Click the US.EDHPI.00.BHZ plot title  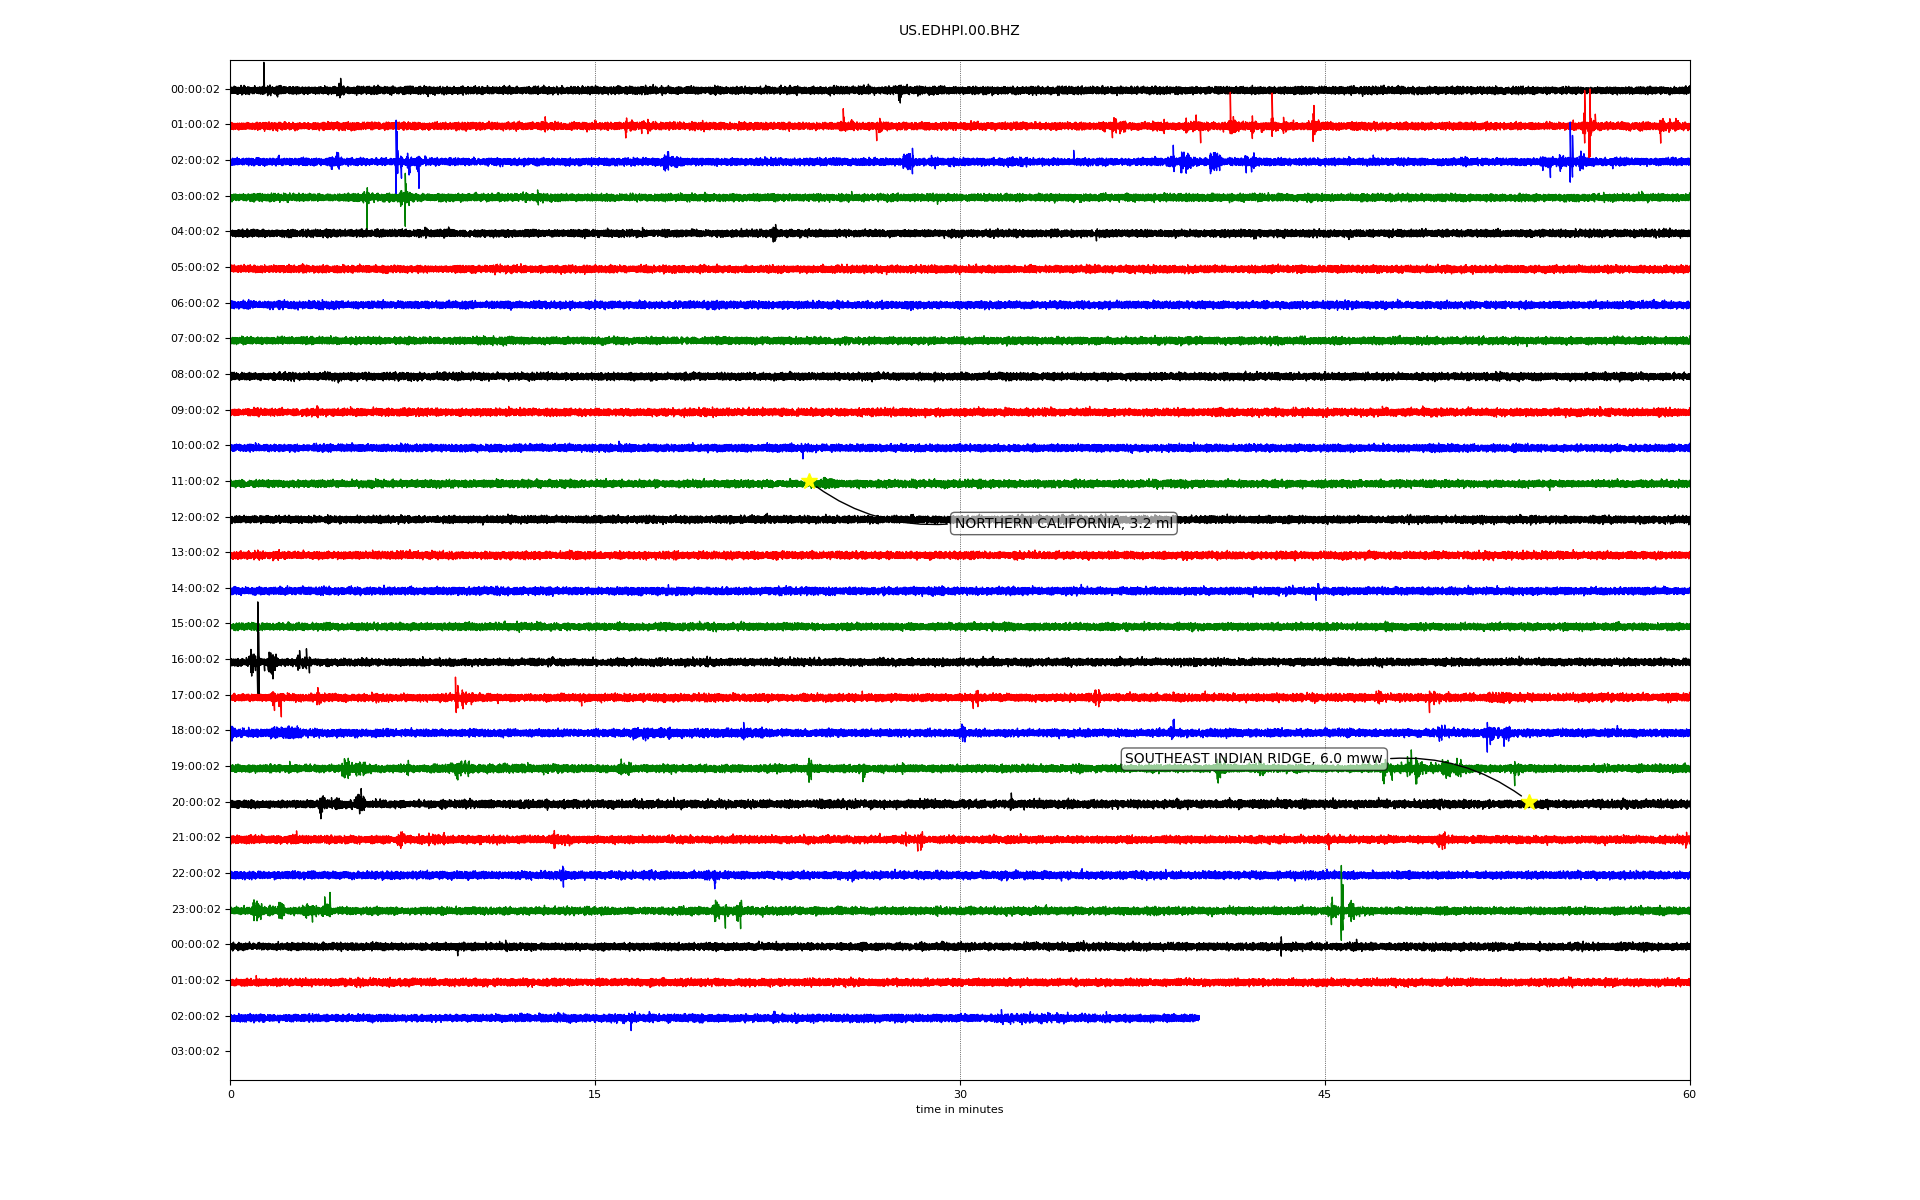pos(959,31)
